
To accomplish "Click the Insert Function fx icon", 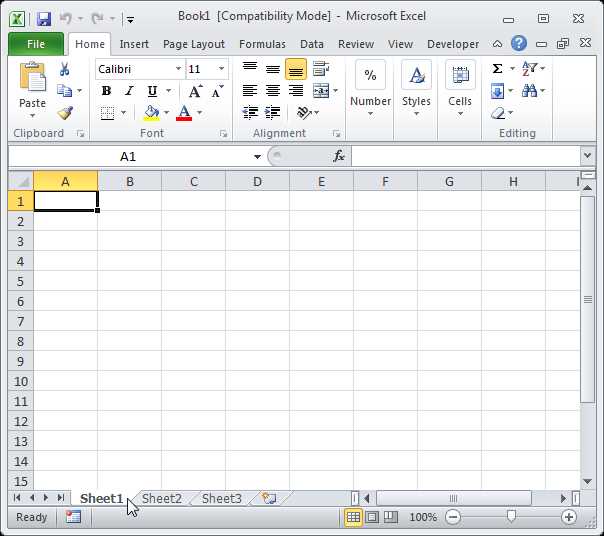I will pos(339,156).
